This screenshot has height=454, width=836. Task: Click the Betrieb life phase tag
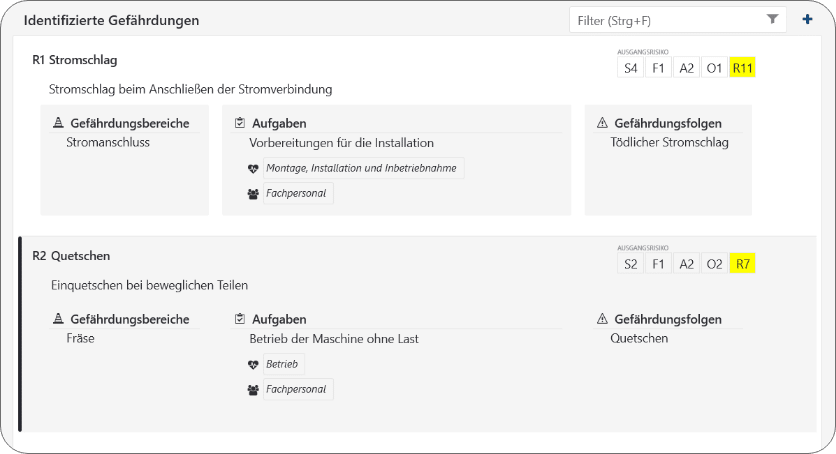[284, 364]
